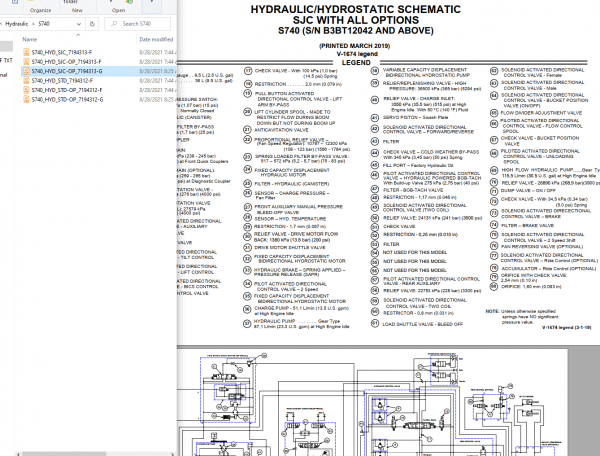Click the S740_HYD_SJC-OP_7194313-G file icon

pos(26,71)
